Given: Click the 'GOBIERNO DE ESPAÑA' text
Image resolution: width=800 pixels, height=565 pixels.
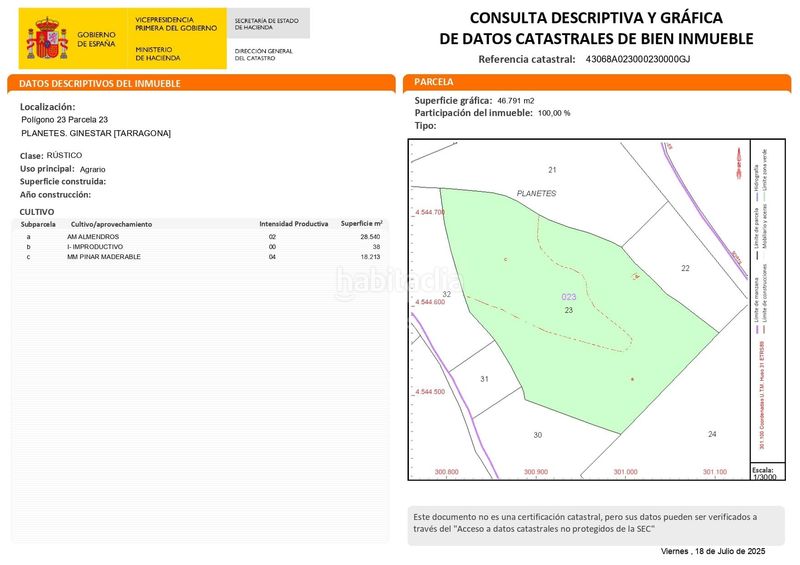Looking at the screenshot, I should (x=96, y=39).
